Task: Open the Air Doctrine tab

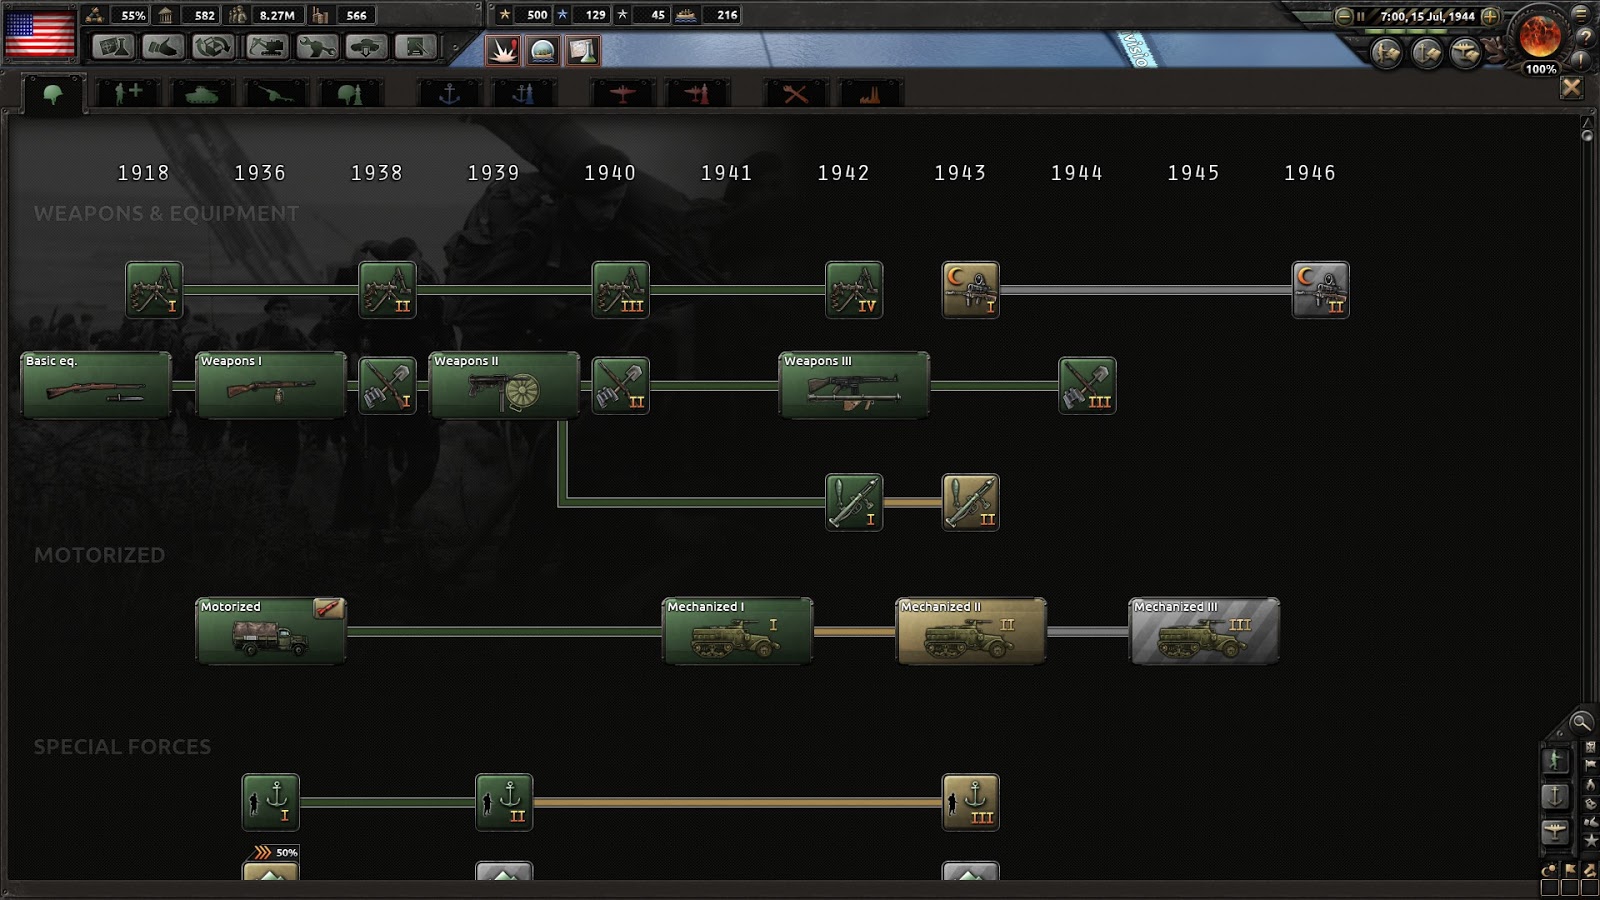Action: [x=697, y=94]
